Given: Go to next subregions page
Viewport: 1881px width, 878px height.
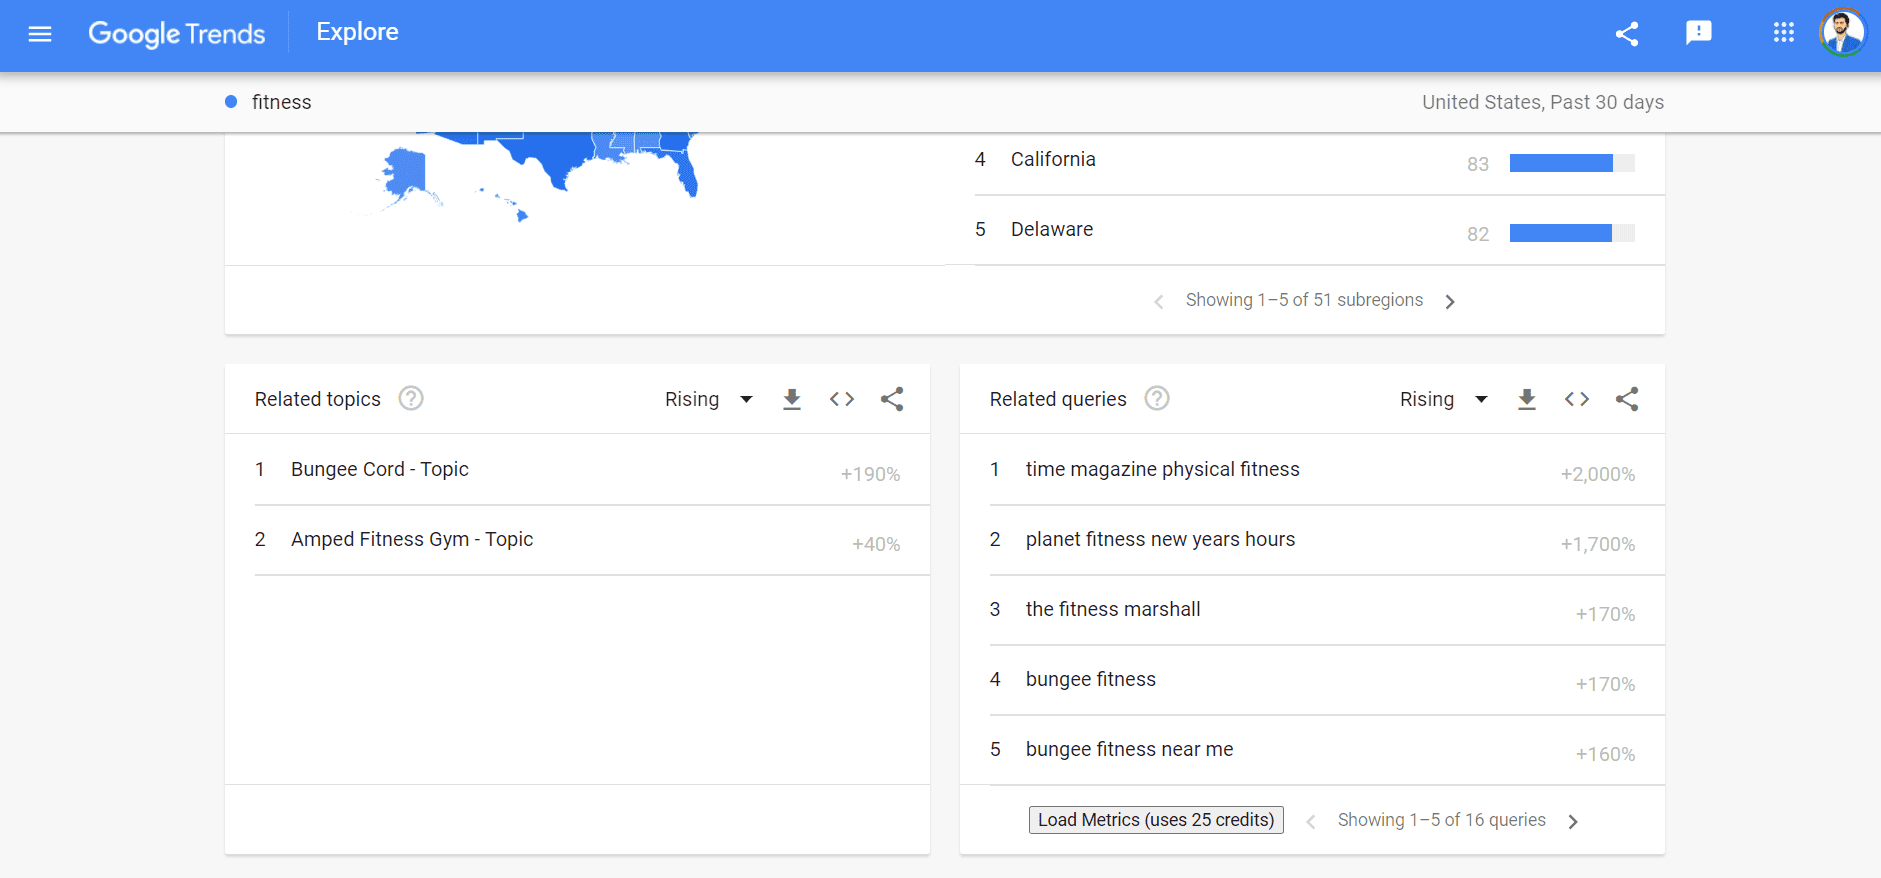Looking at the screenshot, I should (x=1450, y=301).
